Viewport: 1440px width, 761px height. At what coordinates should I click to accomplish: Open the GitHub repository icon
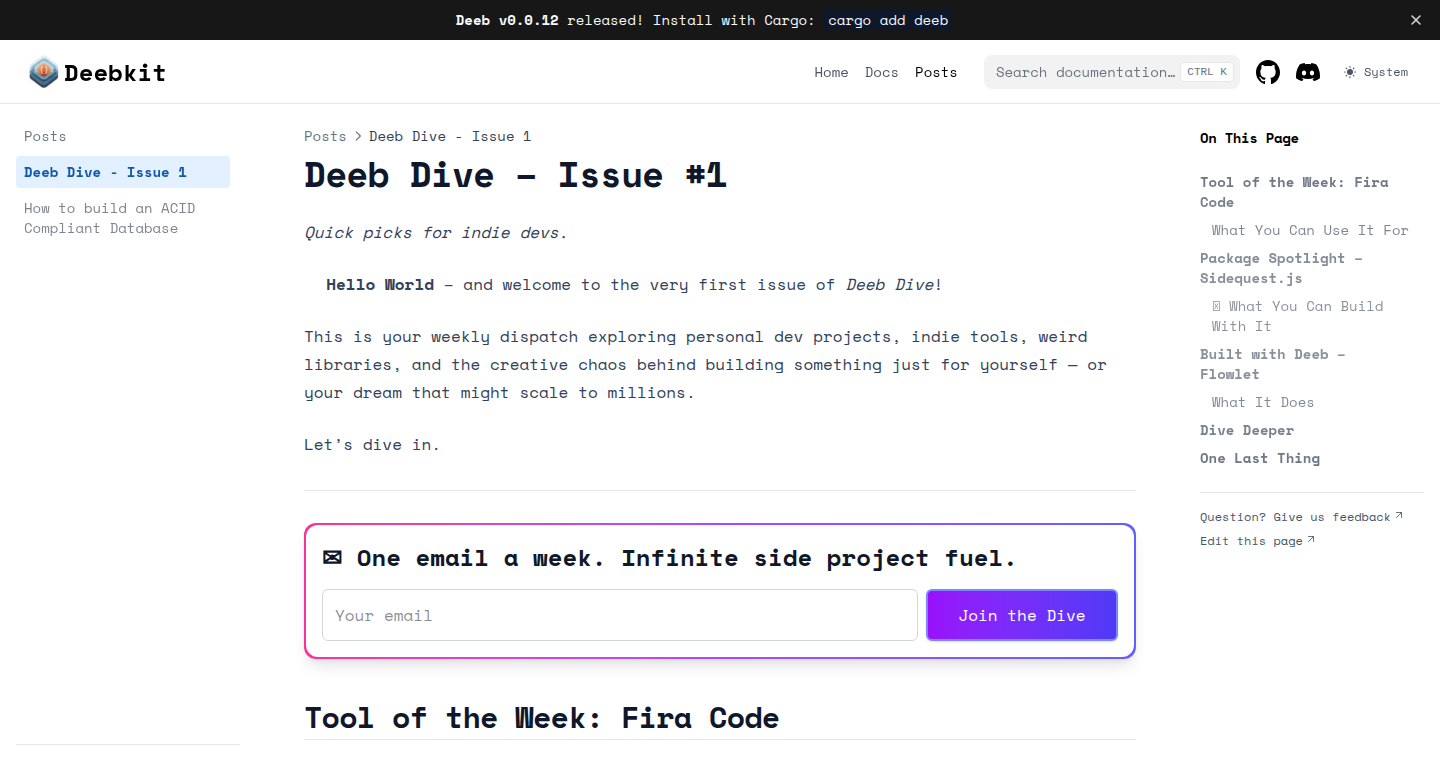pos(1268,72)
